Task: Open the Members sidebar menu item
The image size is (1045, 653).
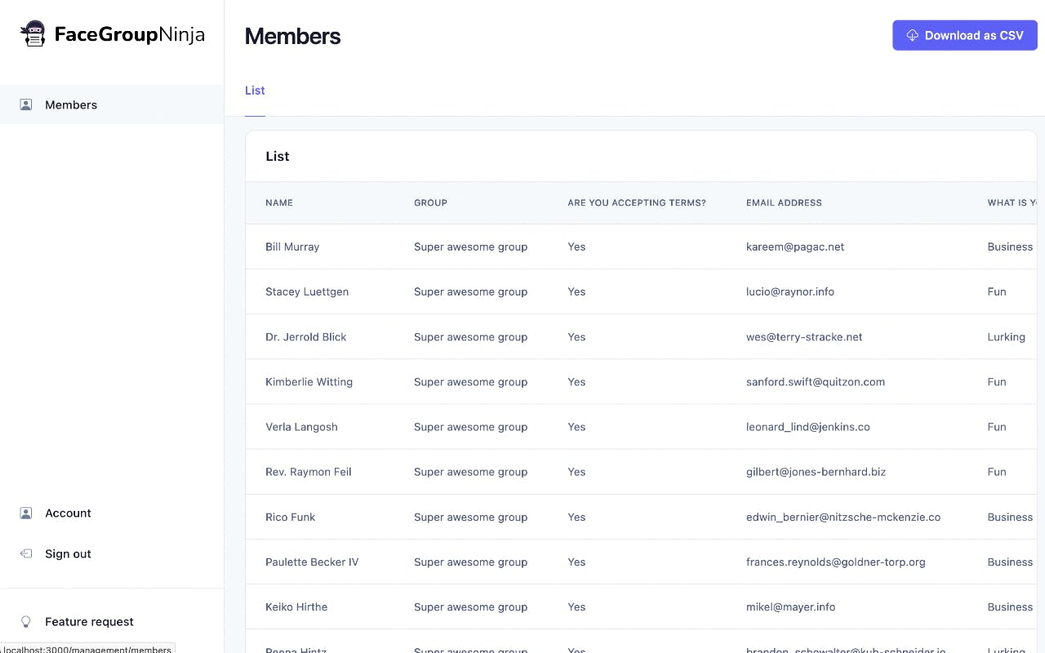Action: pyautogui.click(x=112, y=105)
